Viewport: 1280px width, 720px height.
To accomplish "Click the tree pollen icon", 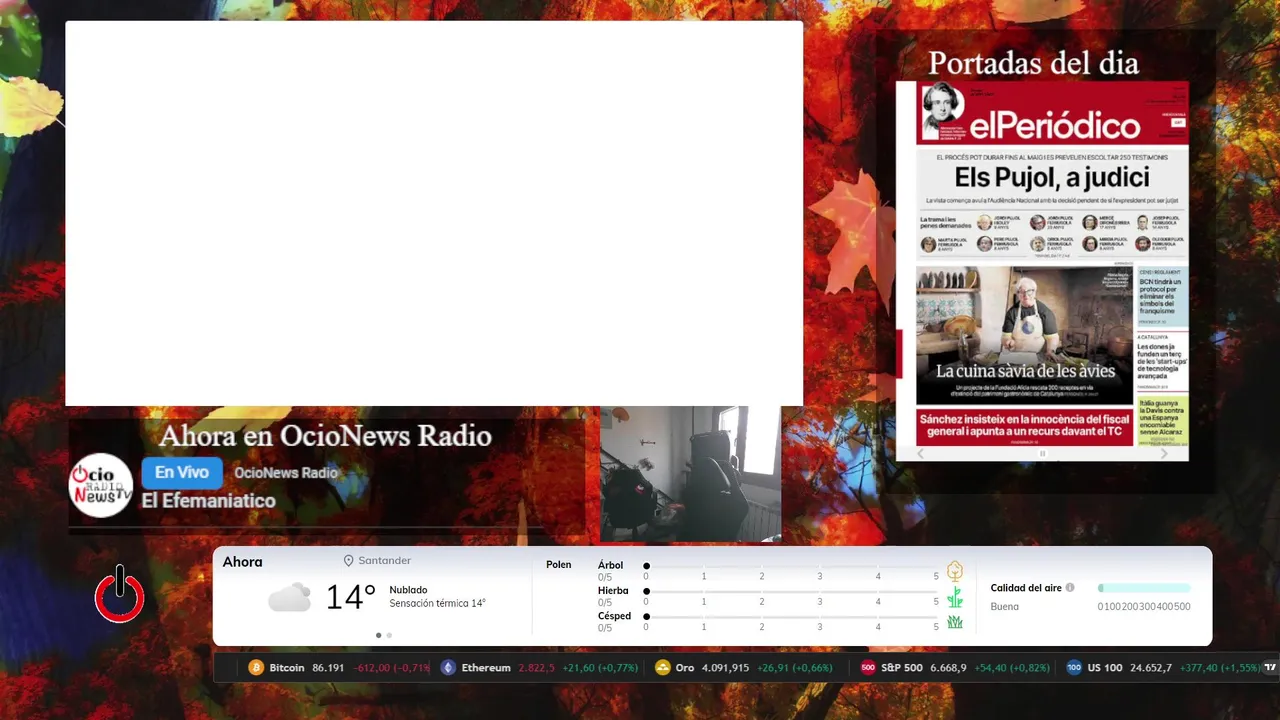I will [955, 571].
